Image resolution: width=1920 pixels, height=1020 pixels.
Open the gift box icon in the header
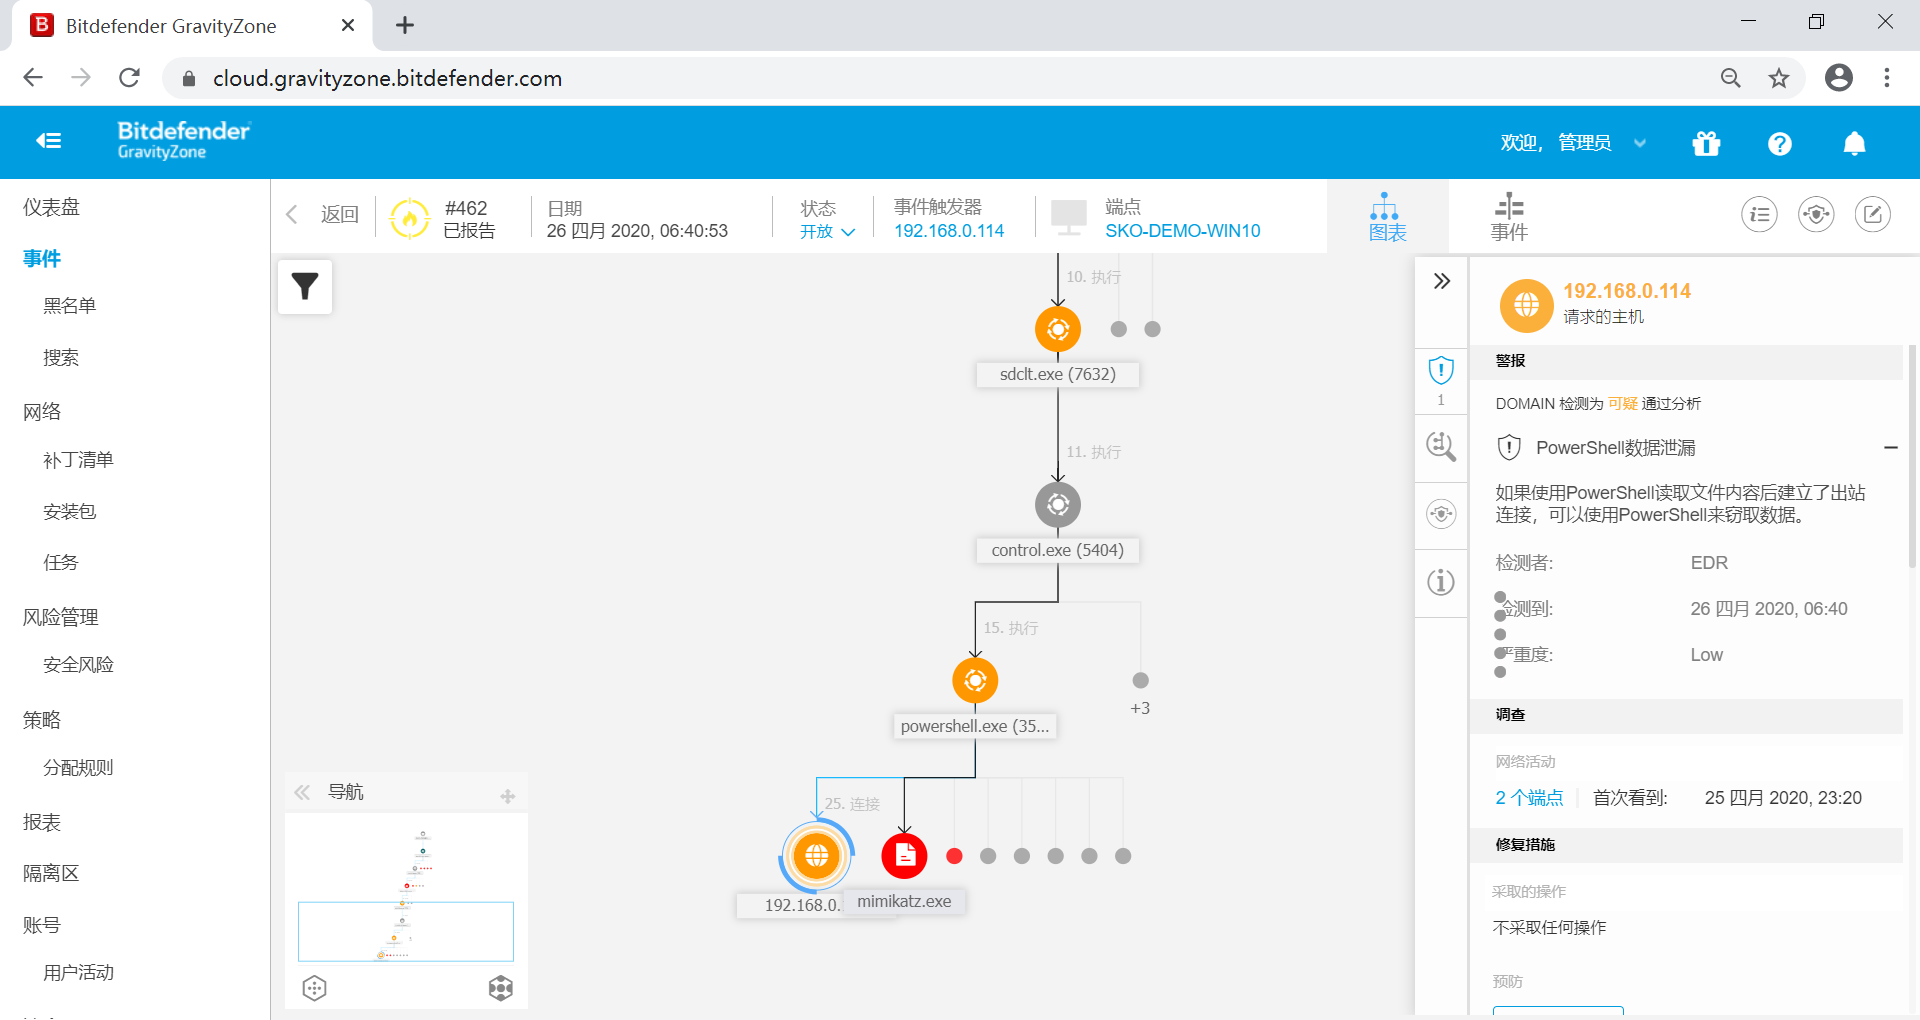coord(1706,144)
